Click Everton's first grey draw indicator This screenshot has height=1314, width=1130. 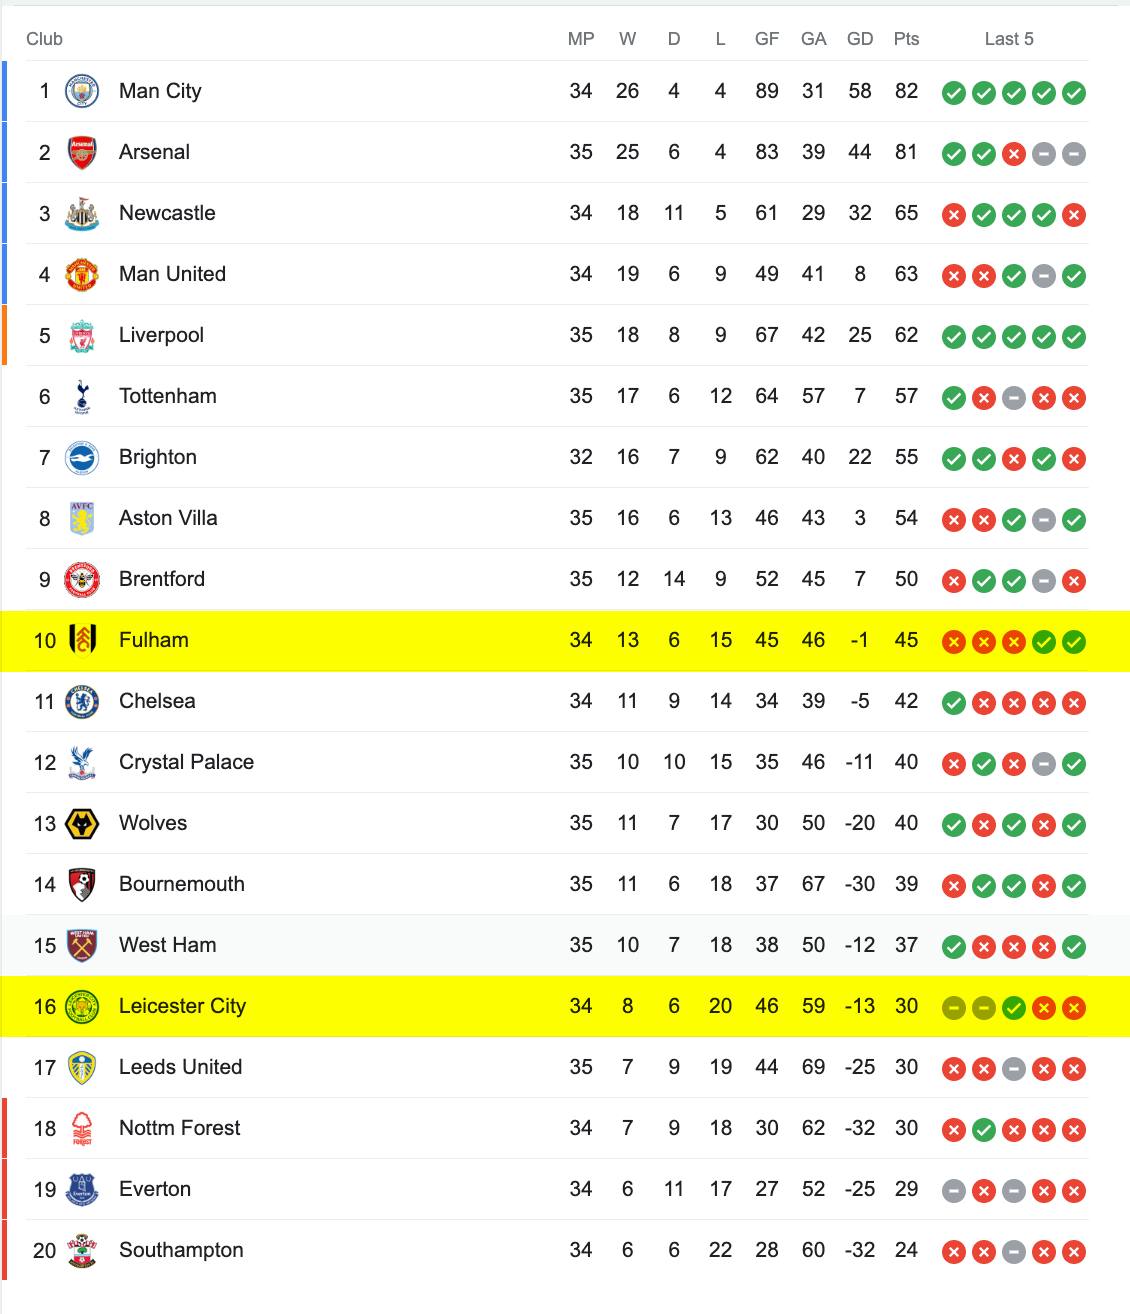[954, 1191]
